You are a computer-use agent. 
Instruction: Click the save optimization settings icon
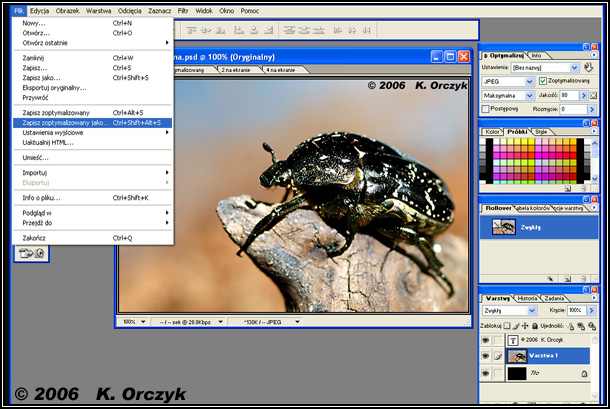(x=587, y=67)
